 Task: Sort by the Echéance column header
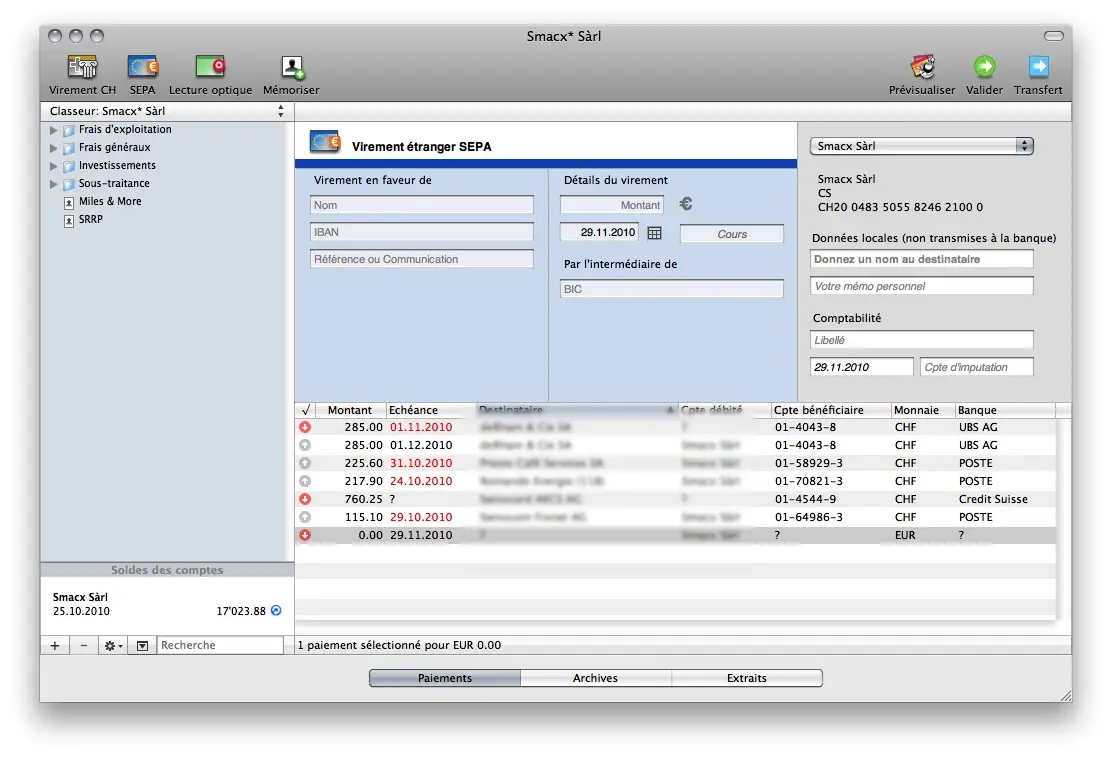[x=430, y=410]
